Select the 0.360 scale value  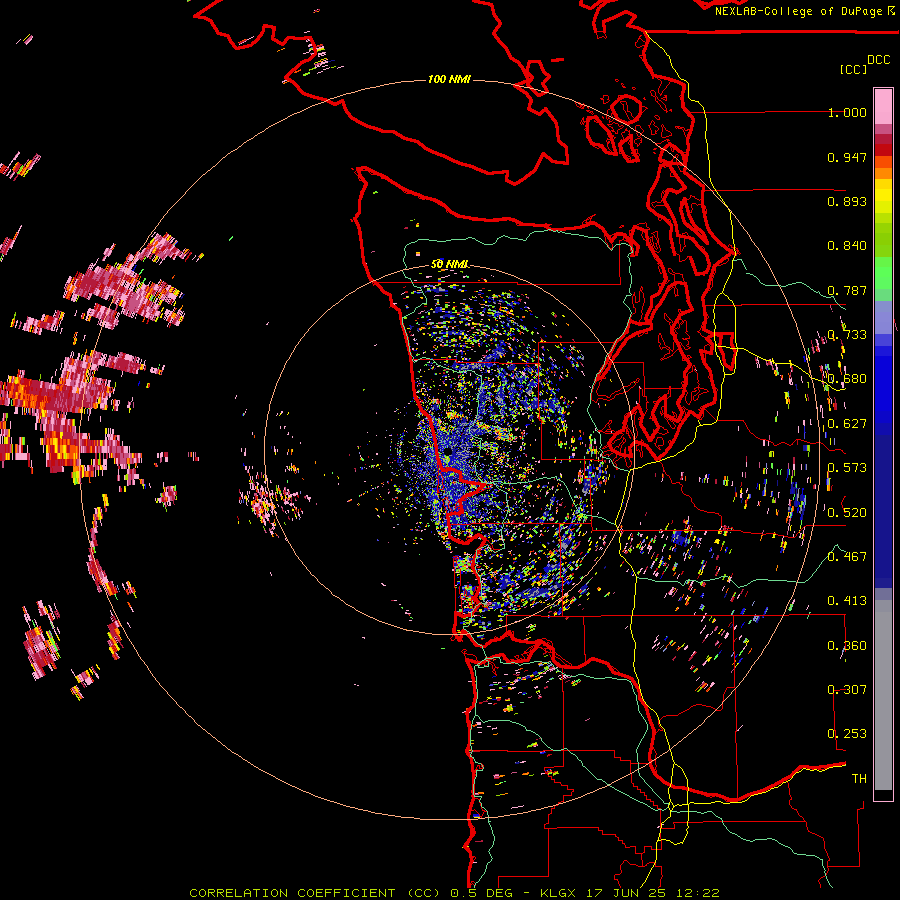click(847, 646)
